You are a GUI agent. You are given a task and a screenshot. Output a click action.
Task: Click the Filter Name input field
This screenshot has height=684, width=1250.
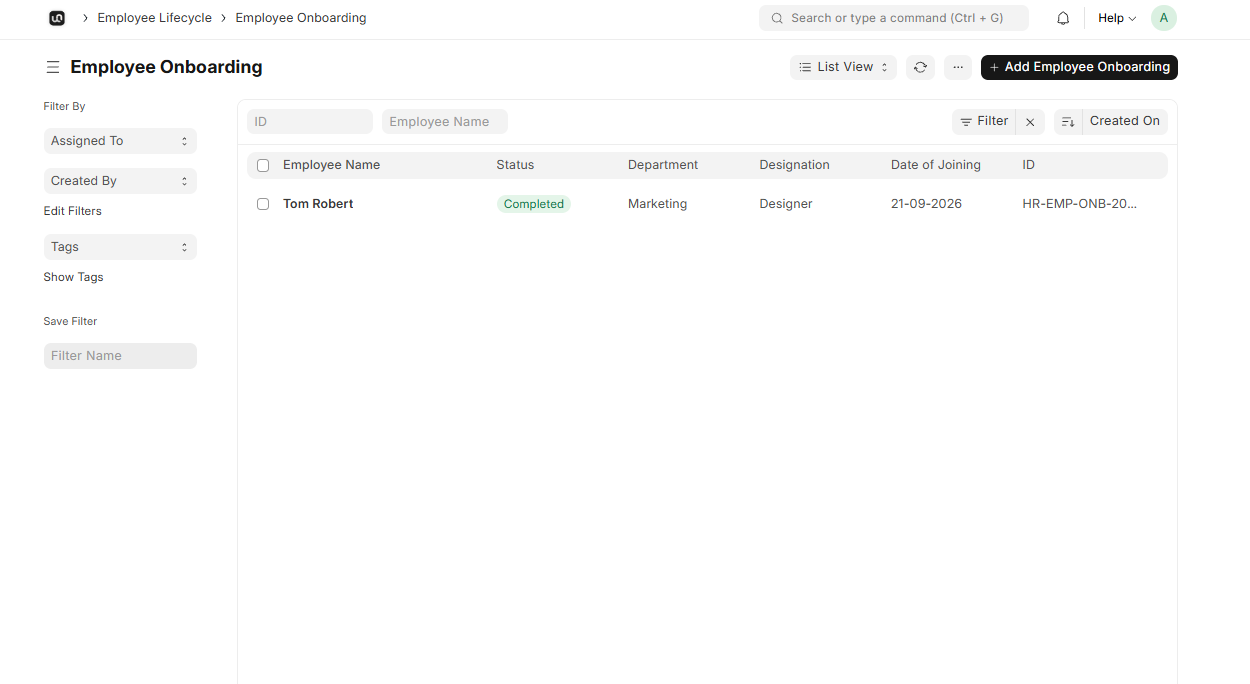(120, 356)
